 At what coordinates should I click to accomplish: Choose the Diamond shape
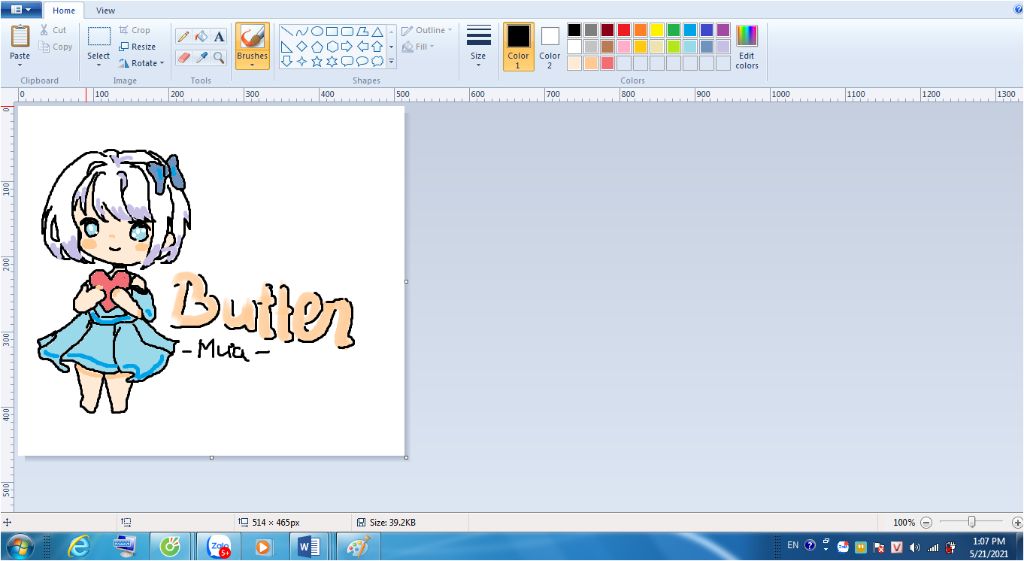click(x=302, y=46)
